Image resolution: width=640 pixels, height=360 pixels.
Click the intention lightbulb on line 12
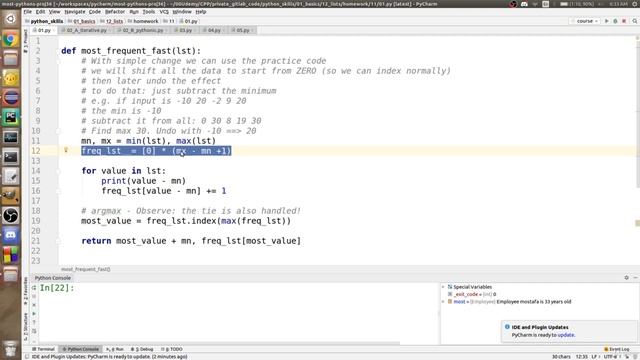pos(66,150)
